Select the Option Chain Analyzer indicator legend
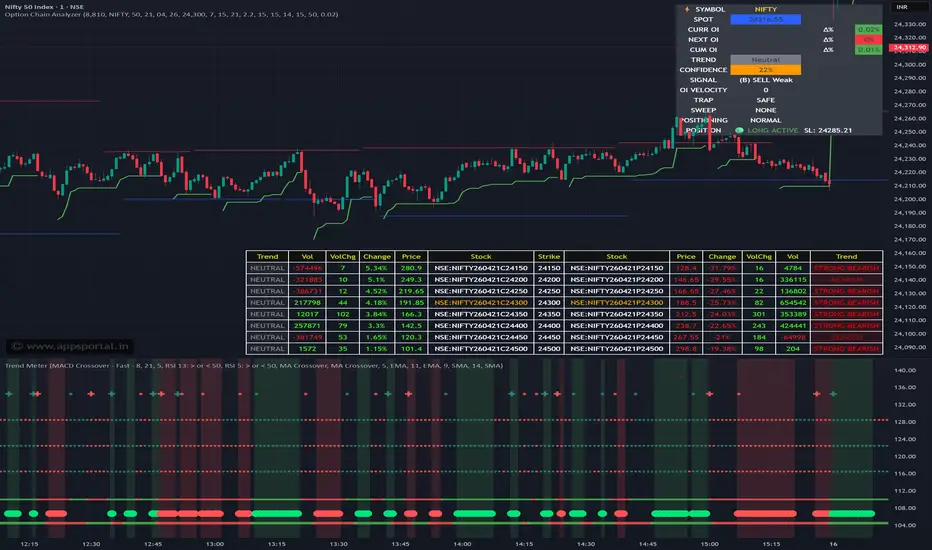This screenshot has width=932, height=550. (x=171, y=14)
